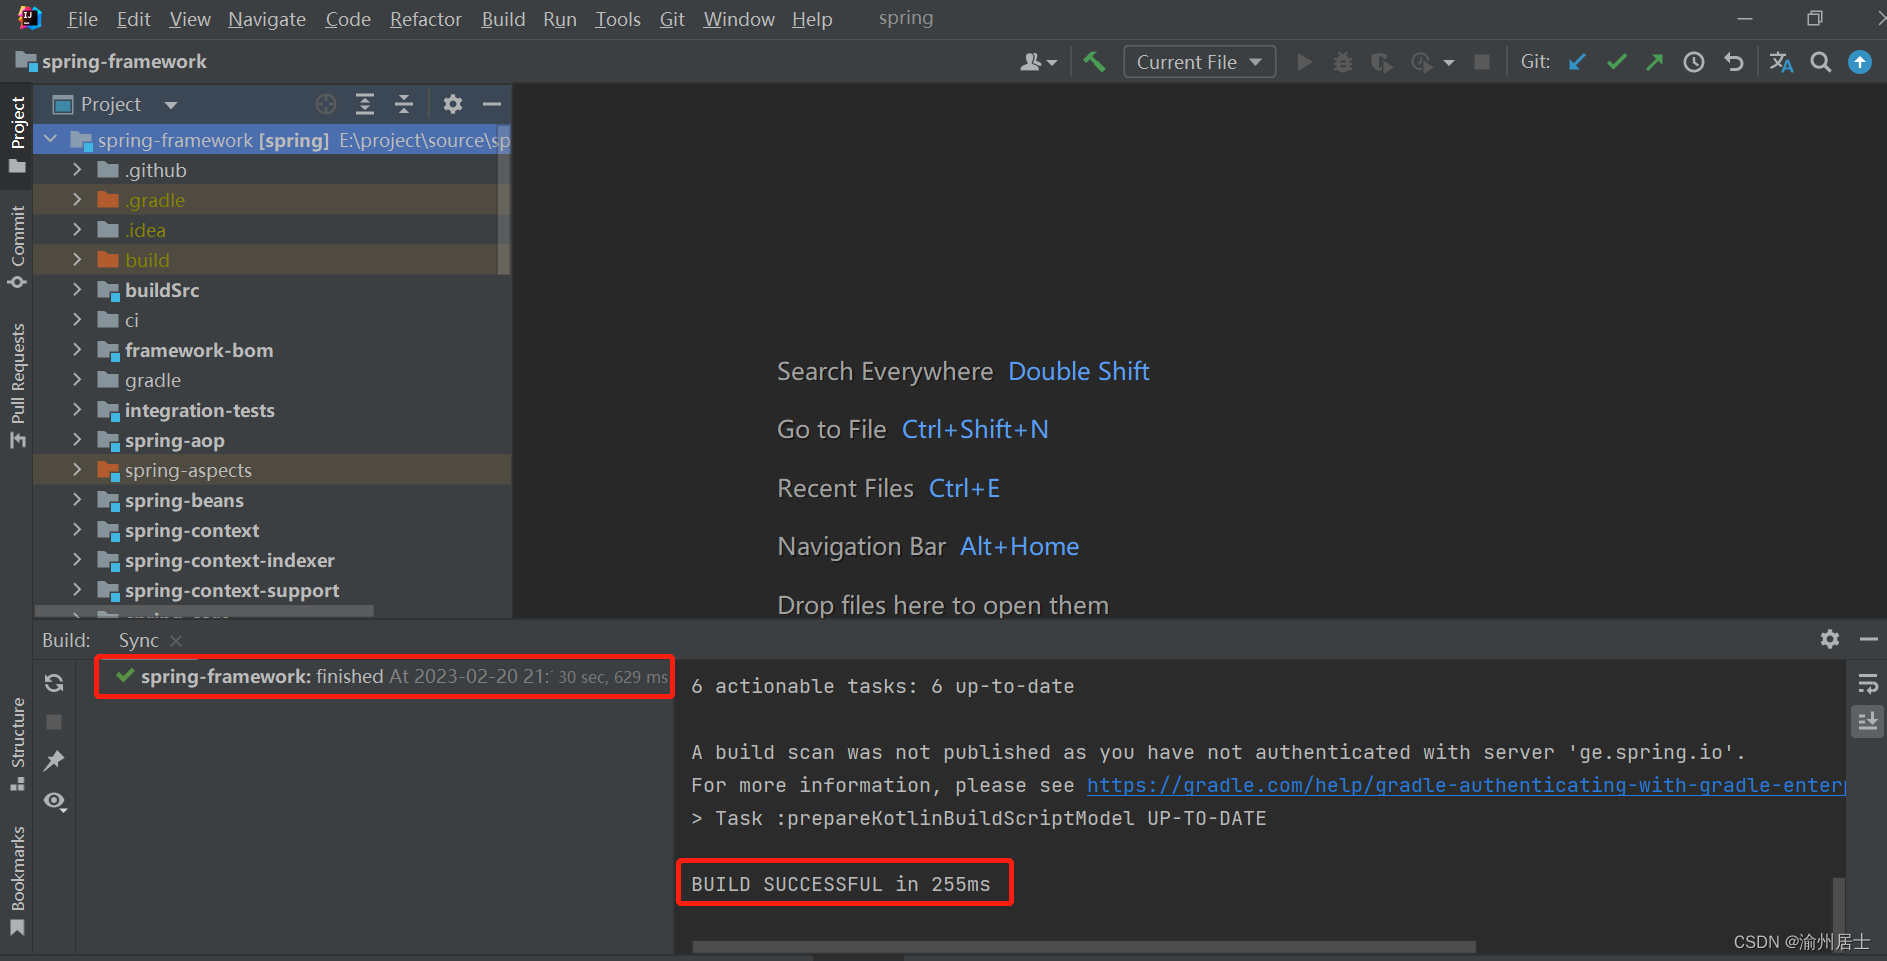The image size is (1887, 961).
Task: Click Select Opened File target icon
Action: [x=326, y=104]
